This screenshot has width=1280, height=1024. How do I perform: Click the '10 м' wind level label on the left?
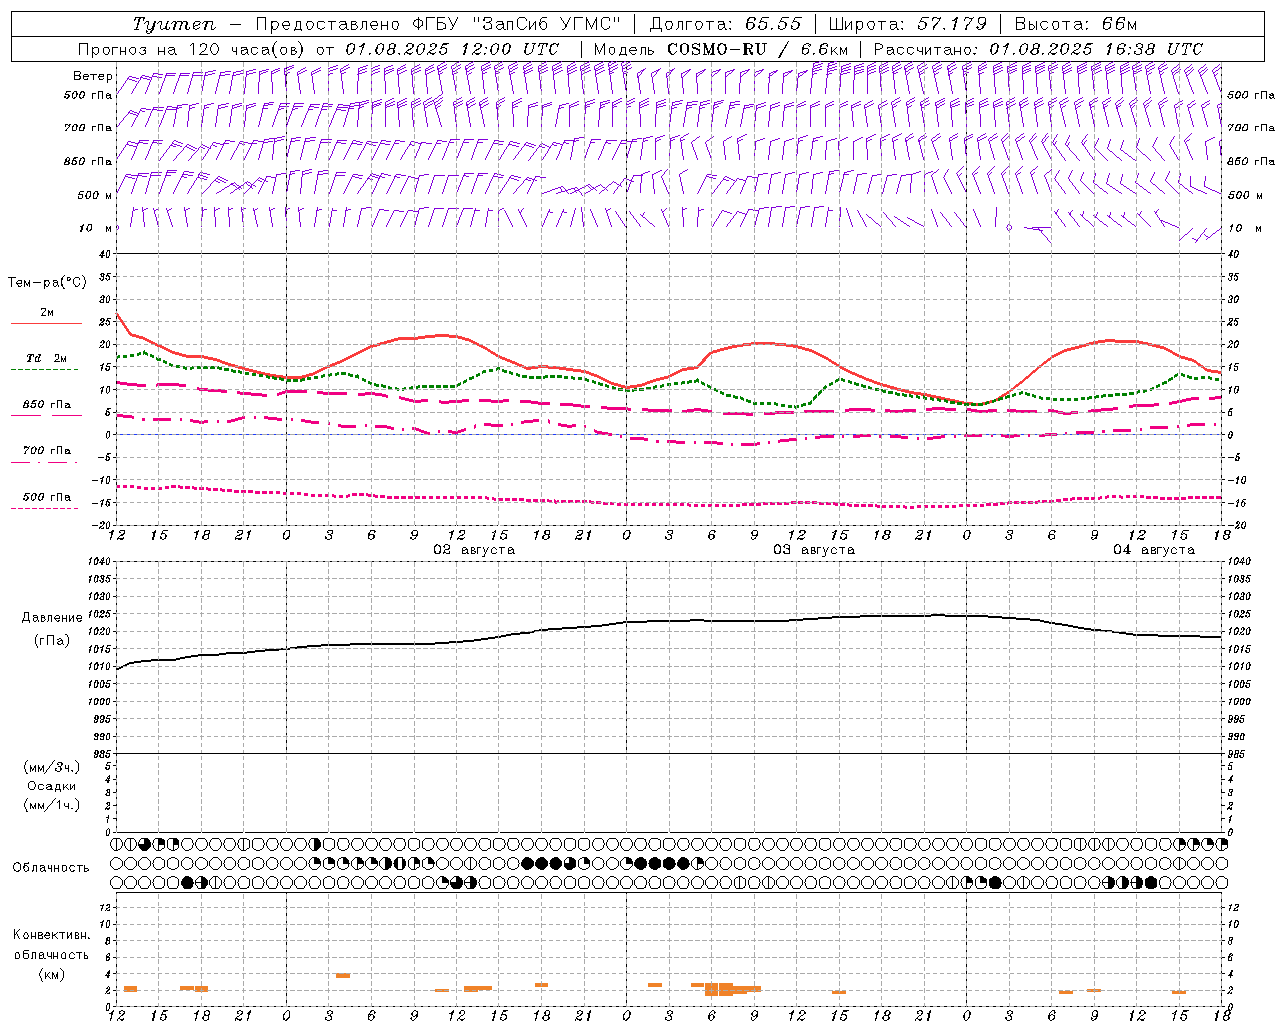pos(96,228)
